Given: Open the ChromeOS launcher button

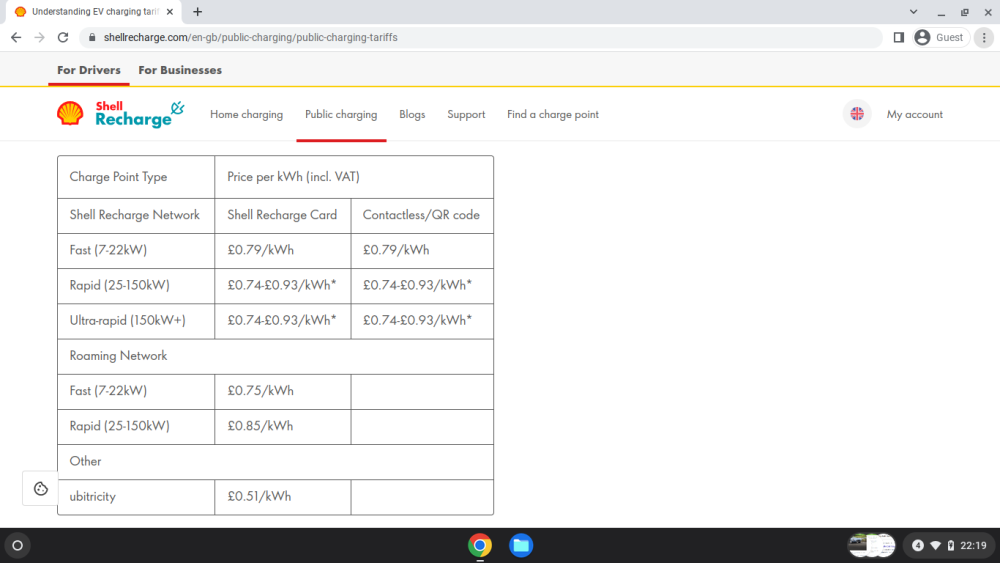Looking at the screenshot, I should click(x=17, y=545).
